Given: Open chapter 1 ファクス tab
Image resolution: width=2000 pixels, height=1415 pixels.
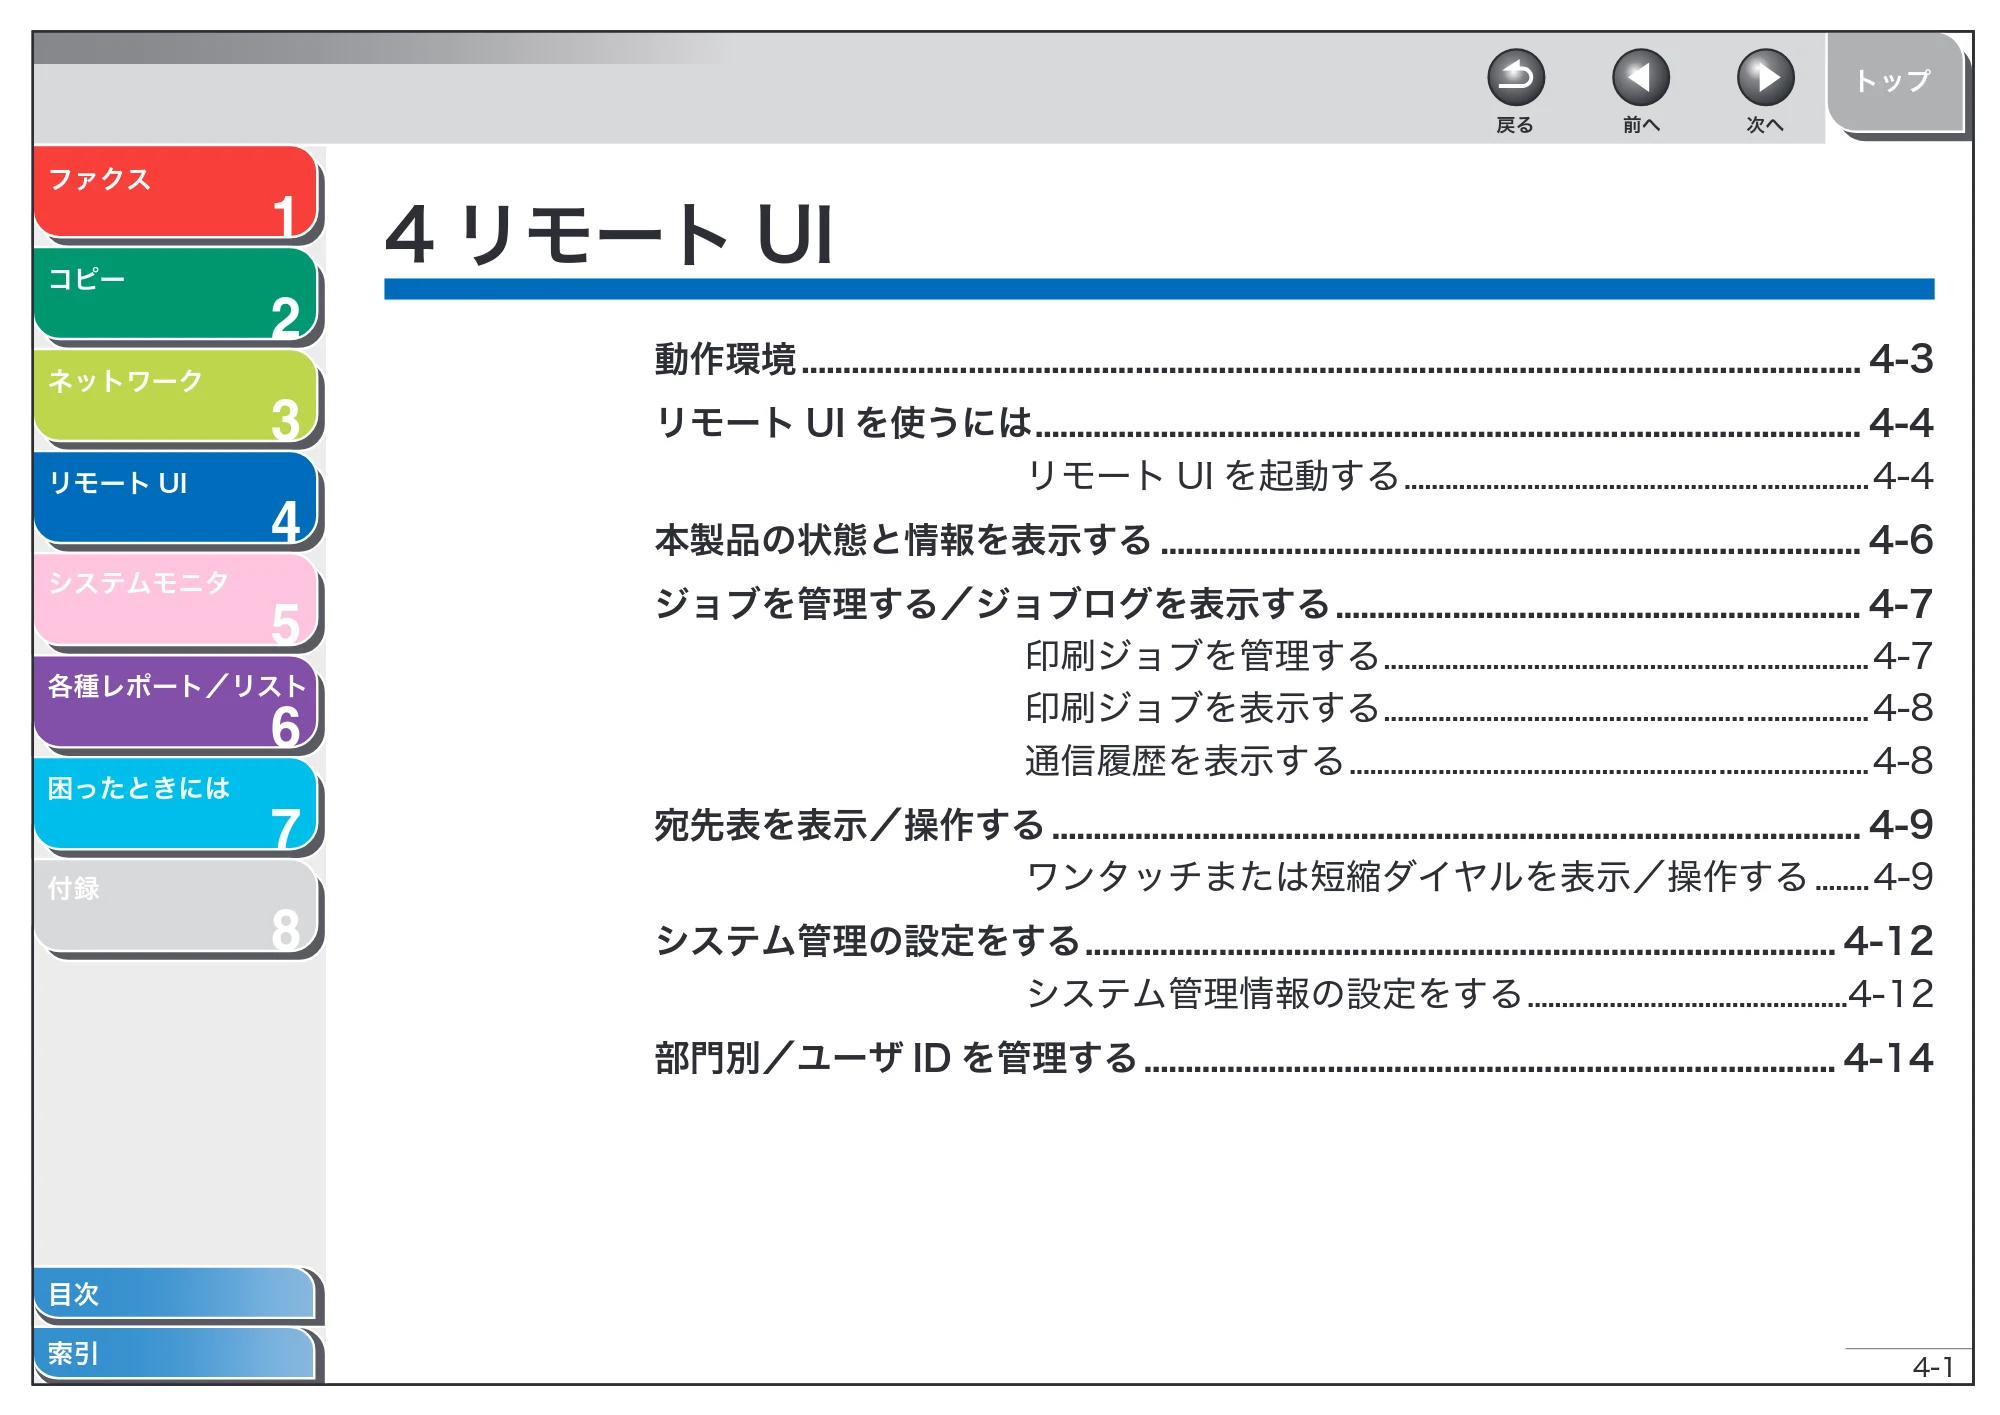Looking at the screenshot, I should tap(176, 192).
